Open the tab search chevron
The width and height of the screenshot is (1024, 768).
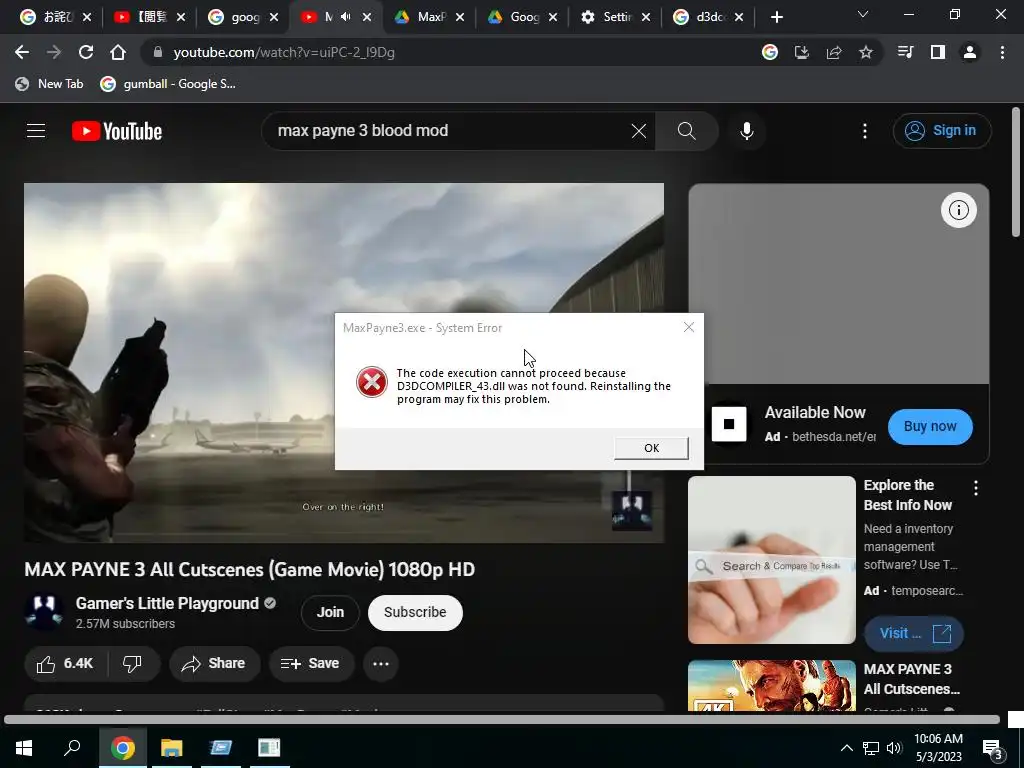pos(863,14)
